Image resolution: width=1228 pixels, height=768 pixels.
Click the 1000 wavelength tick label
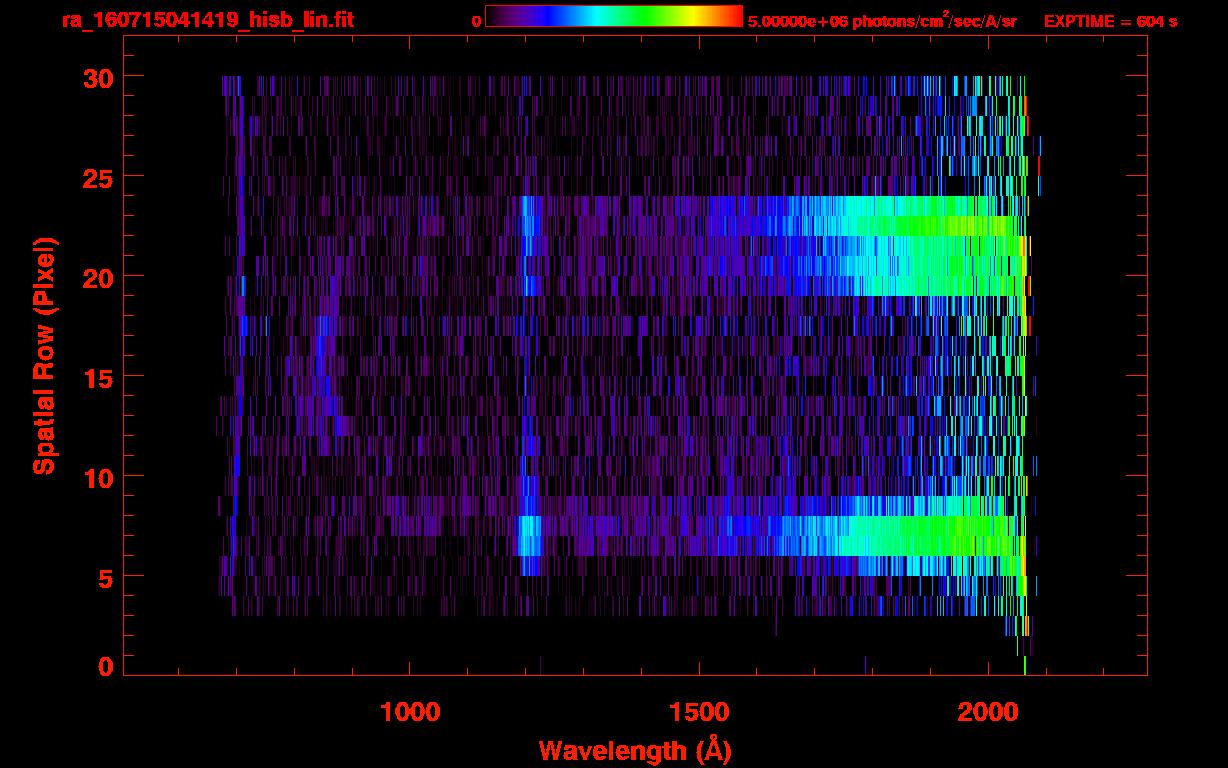coord(410,712)
